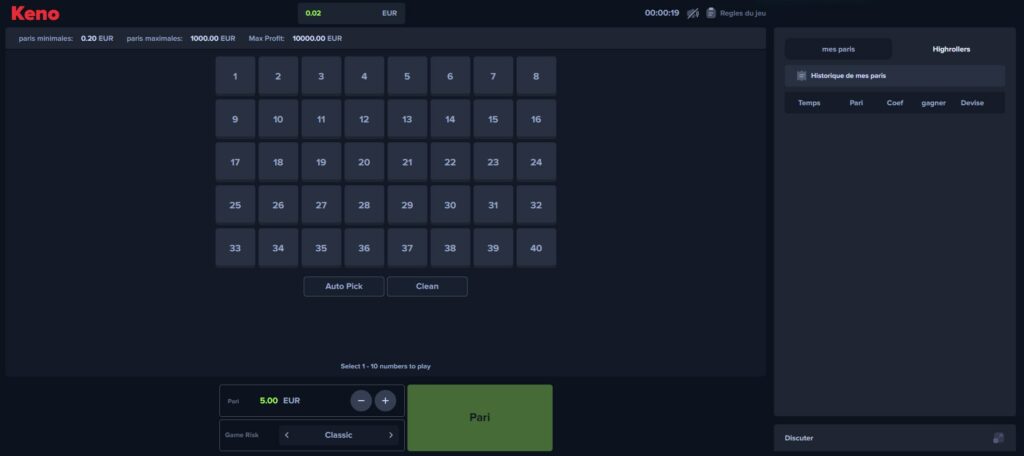
Task: Select number 7 on the Keno grid
Action: click(493, 76)
